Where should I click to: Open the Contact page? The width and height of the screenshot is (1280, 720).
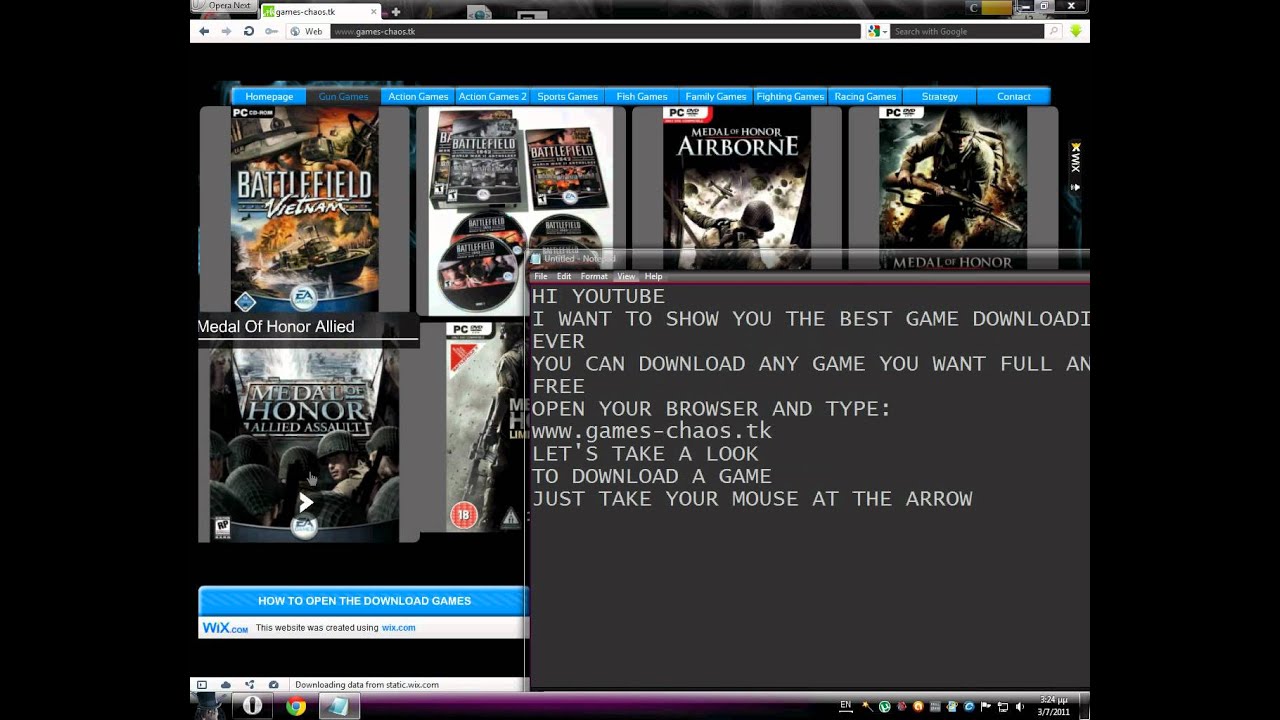[1013, 97]
